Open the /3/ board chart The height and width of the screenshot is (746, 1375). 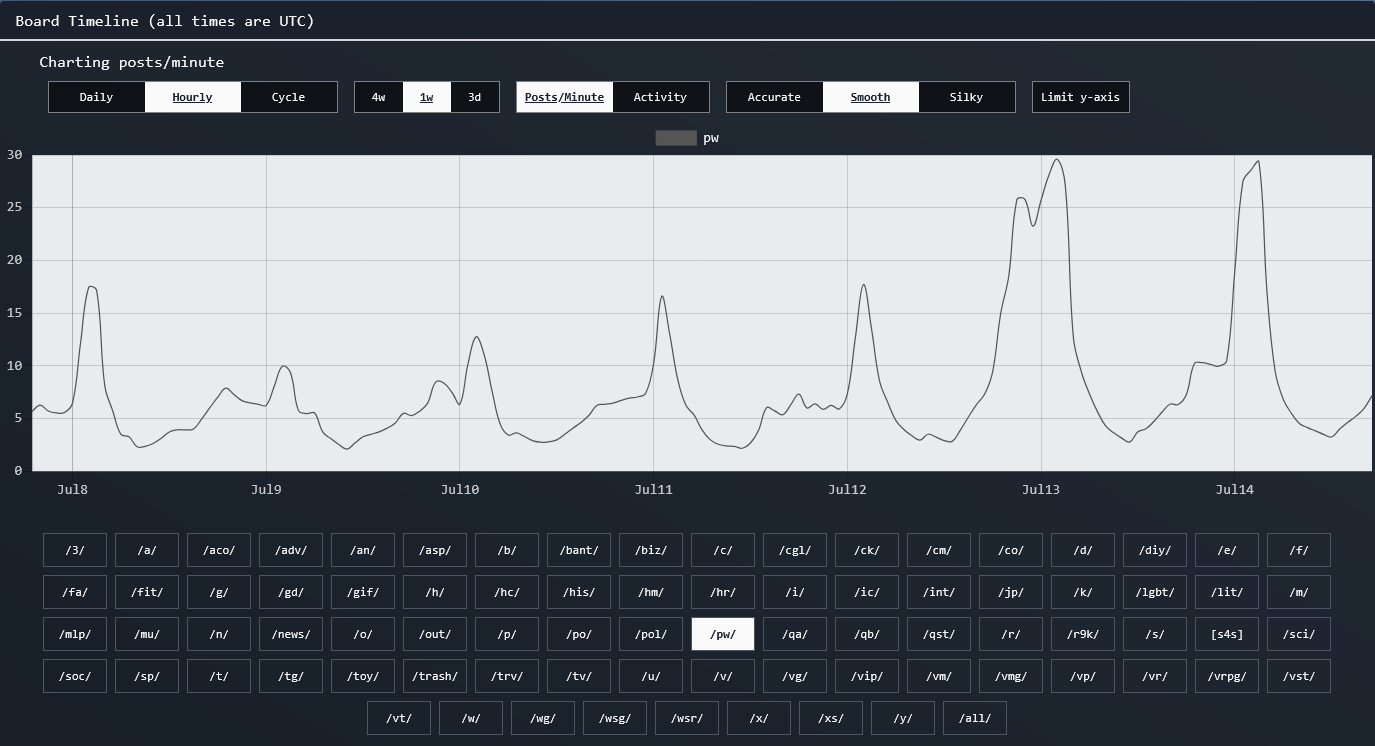(x=75, y=550)
